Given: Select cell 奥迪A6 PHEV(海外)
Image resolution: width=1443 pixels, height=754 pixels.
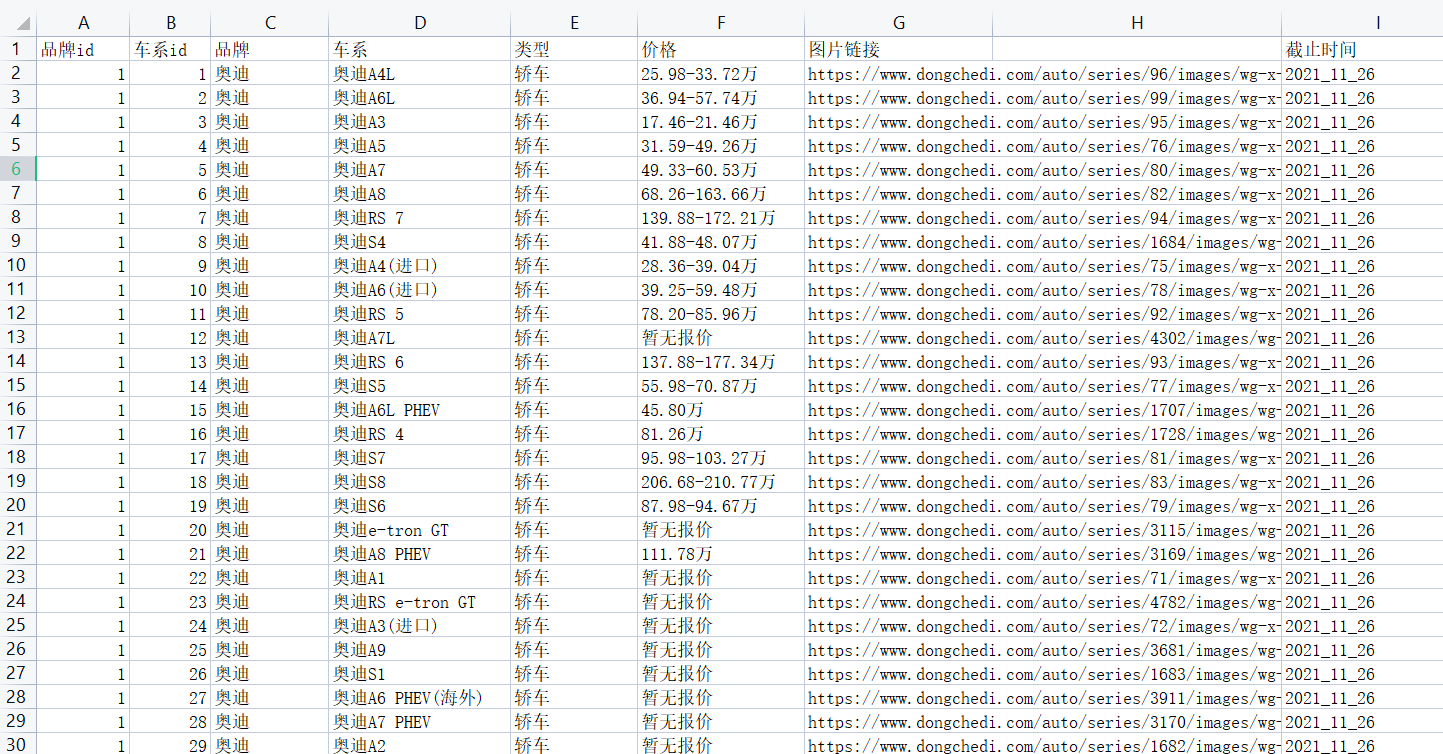Looking at the screenshot, I should pyautogui.click(x=420, y=697).
